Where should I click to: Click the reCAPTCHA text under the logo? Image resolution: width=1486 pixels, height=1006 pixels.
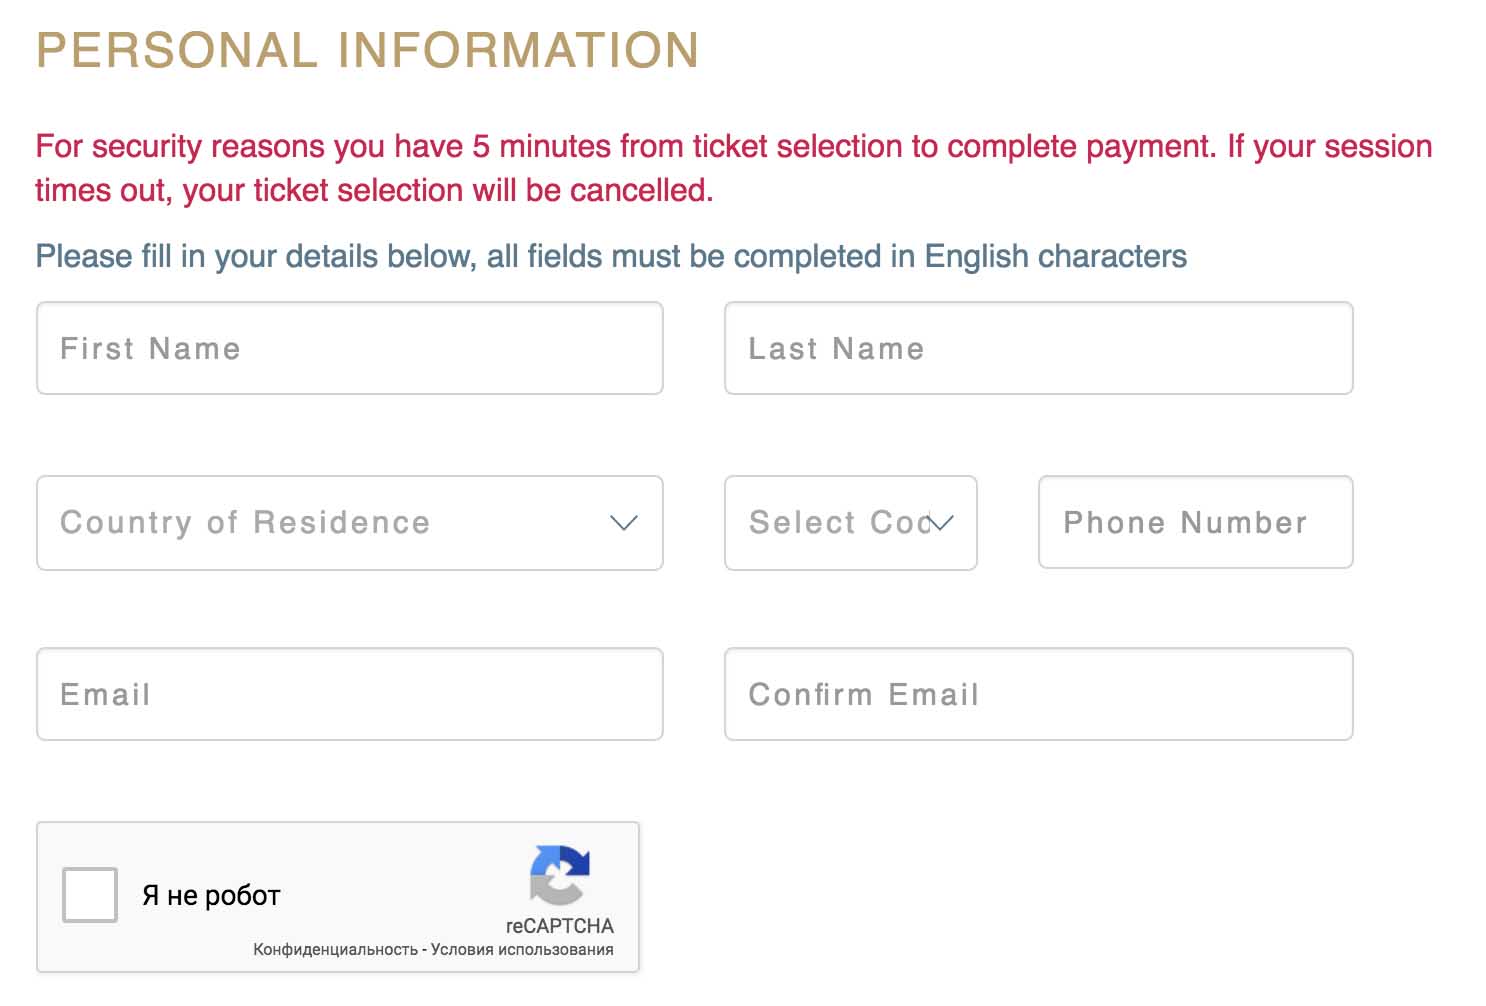(559, 926)
